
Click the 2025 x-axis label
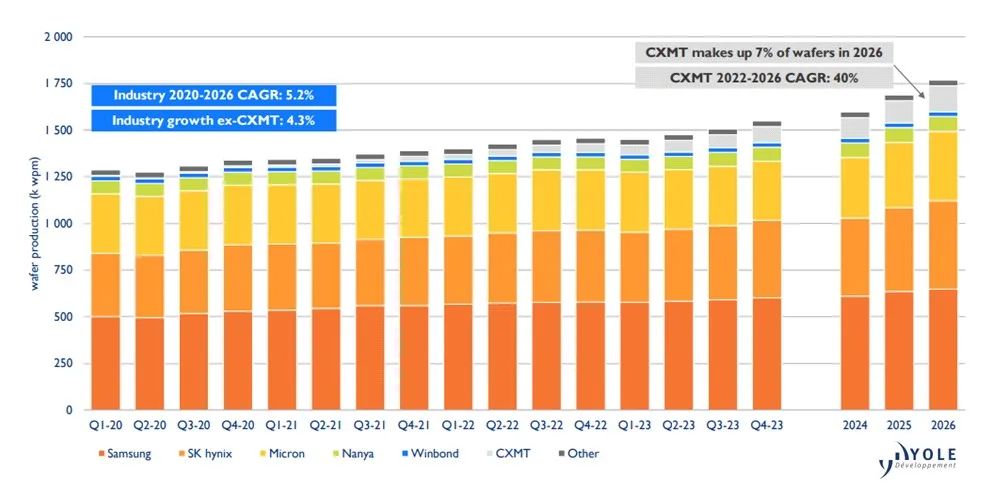899,425
